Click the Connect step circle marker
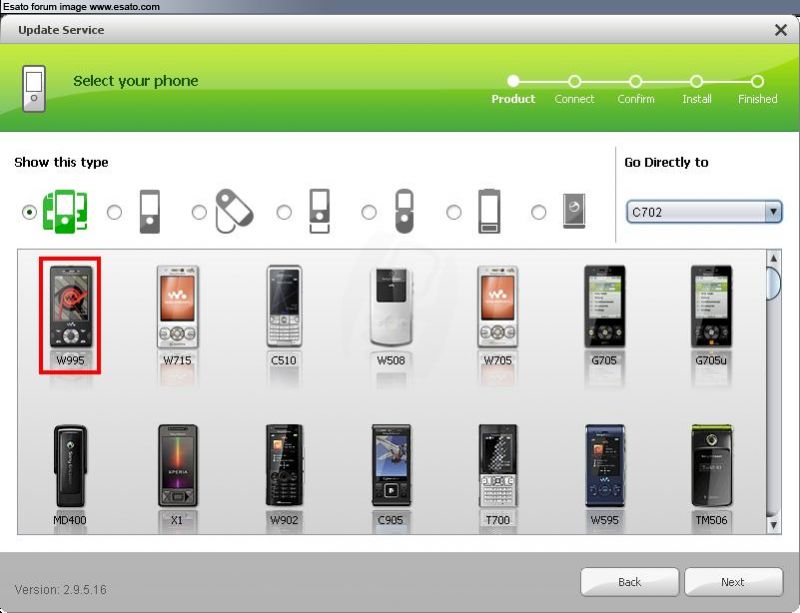Viewport: 800px width, 613px height. pos(574,81)
